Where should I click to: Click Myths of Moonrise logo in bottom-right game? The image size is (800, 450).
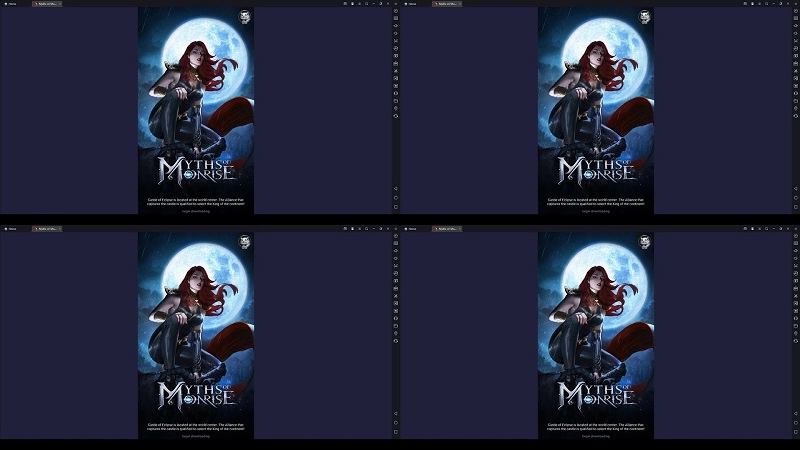click(x=596, y=395)
